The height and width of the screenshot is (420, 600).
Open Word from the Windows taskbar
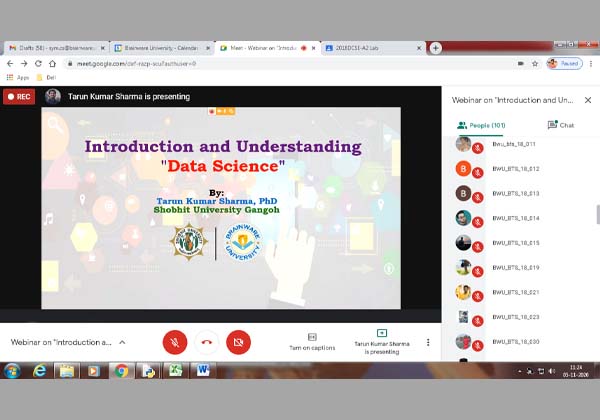click(x=203, y=371)
